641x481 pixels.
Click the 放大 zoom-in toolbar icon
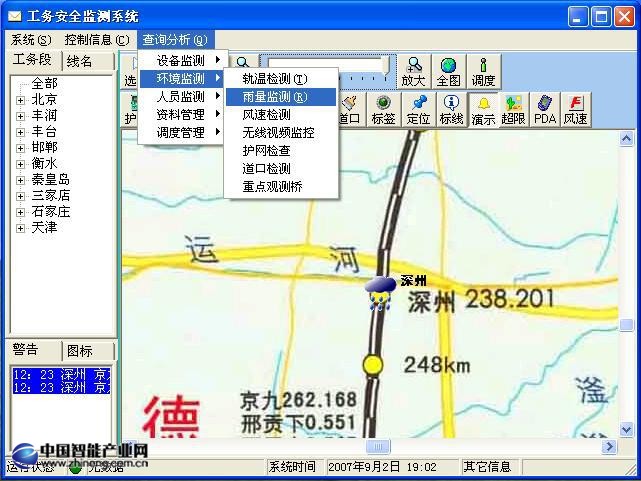(x=413, y=72)
